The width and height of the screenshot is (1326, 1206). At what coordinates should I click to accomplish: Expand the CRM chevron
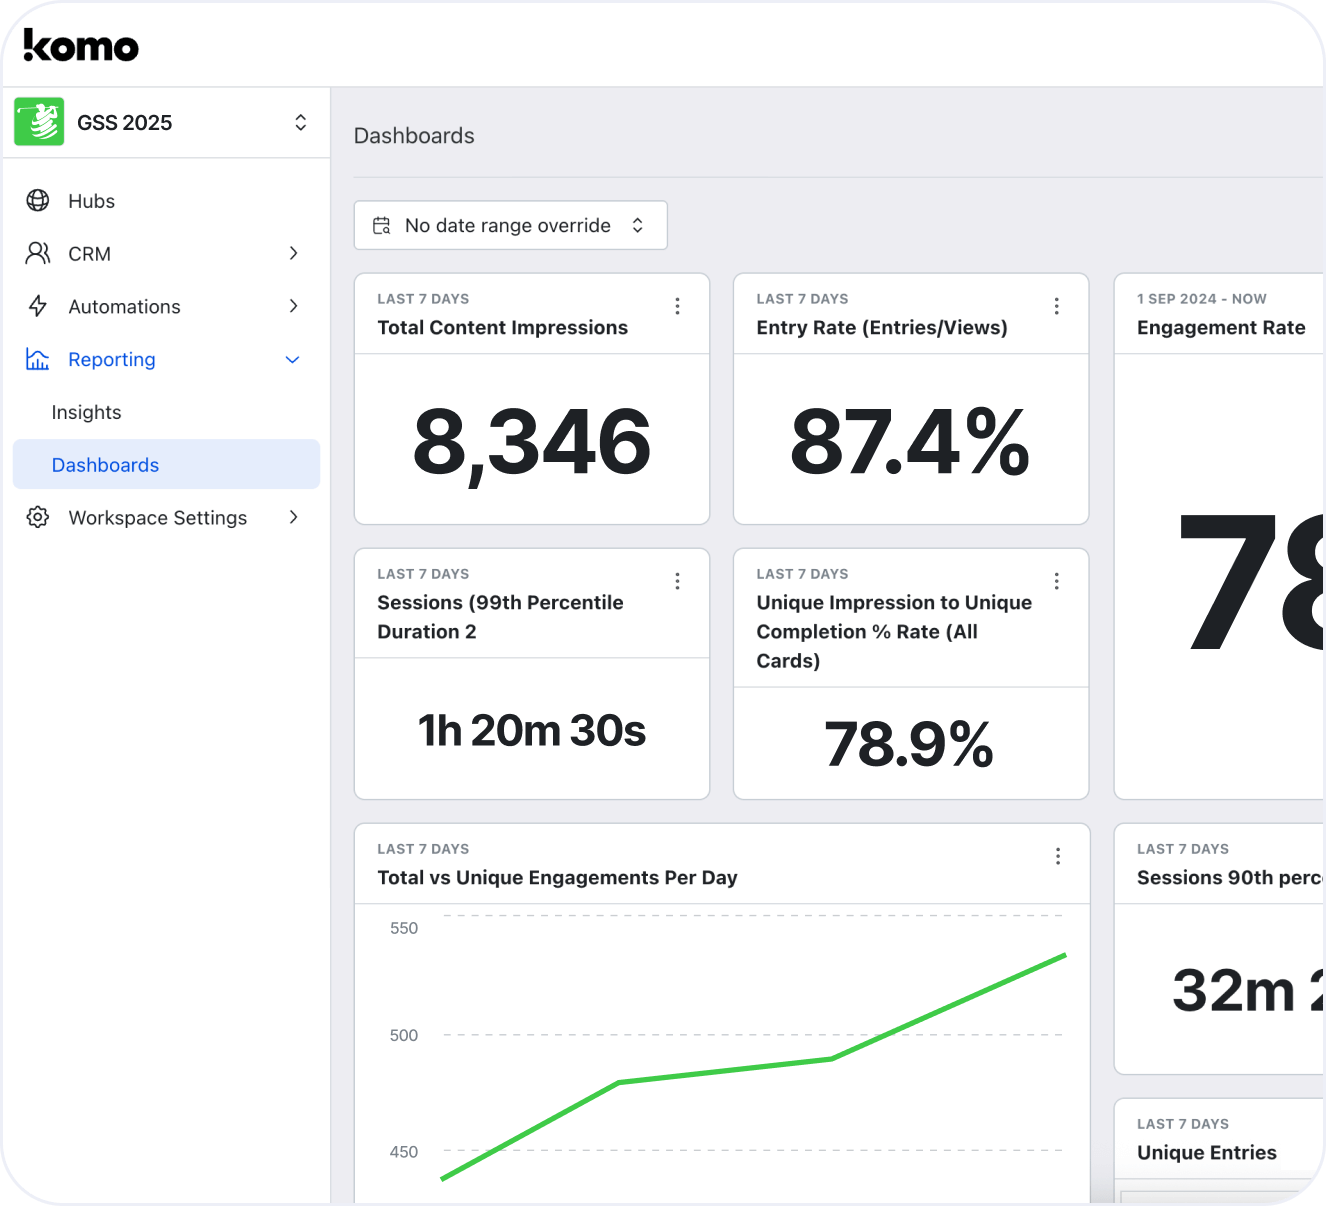click(293, 253)
